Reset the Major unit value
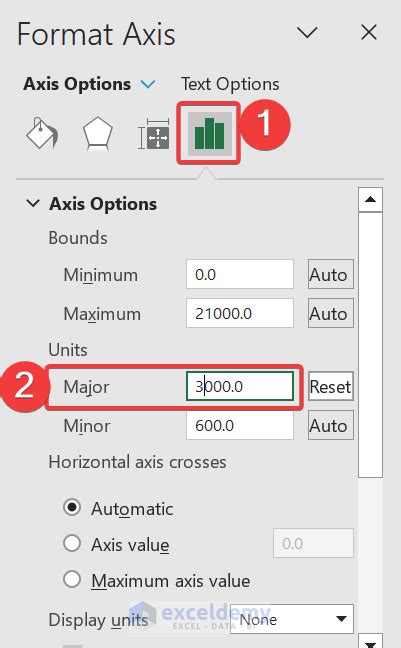 pyautogui.click(x=331, y=386)
